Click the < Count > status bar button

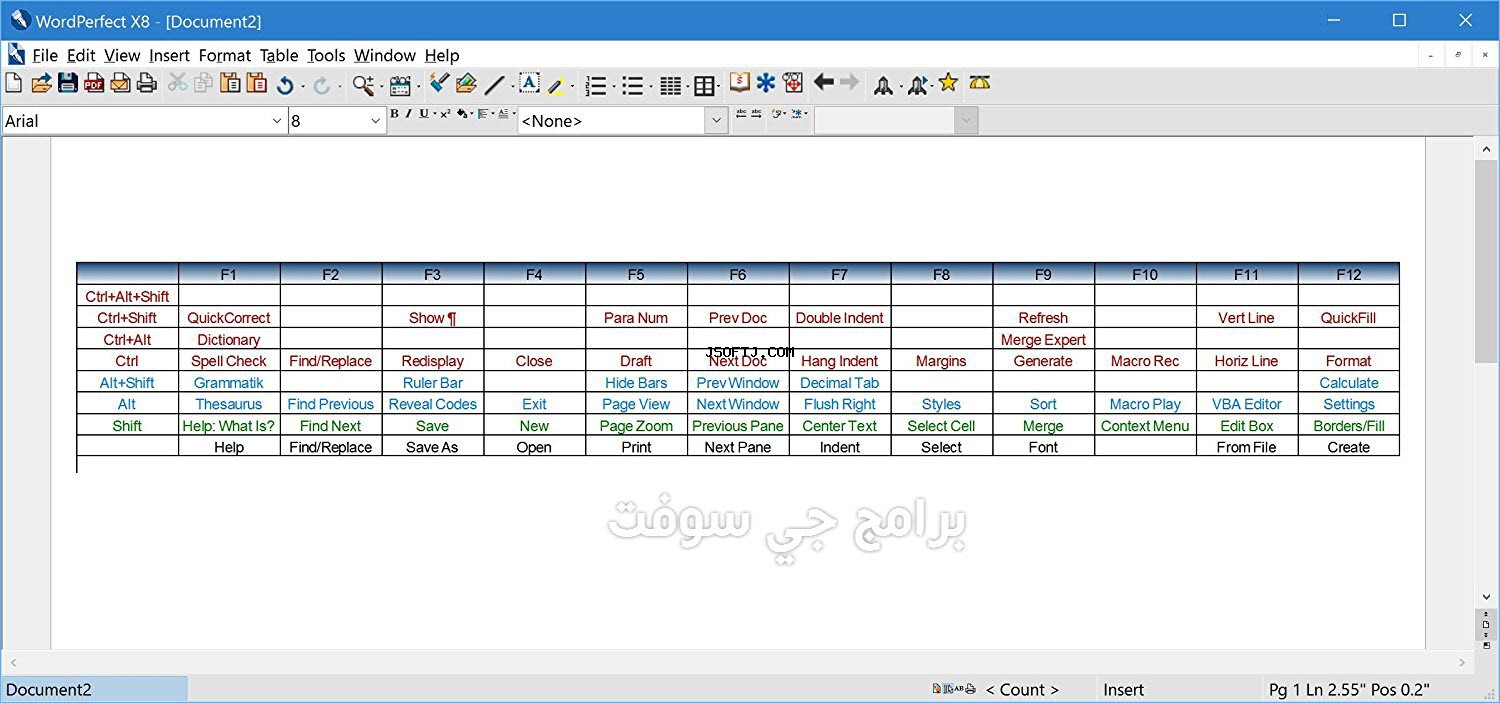[1022, 689]
